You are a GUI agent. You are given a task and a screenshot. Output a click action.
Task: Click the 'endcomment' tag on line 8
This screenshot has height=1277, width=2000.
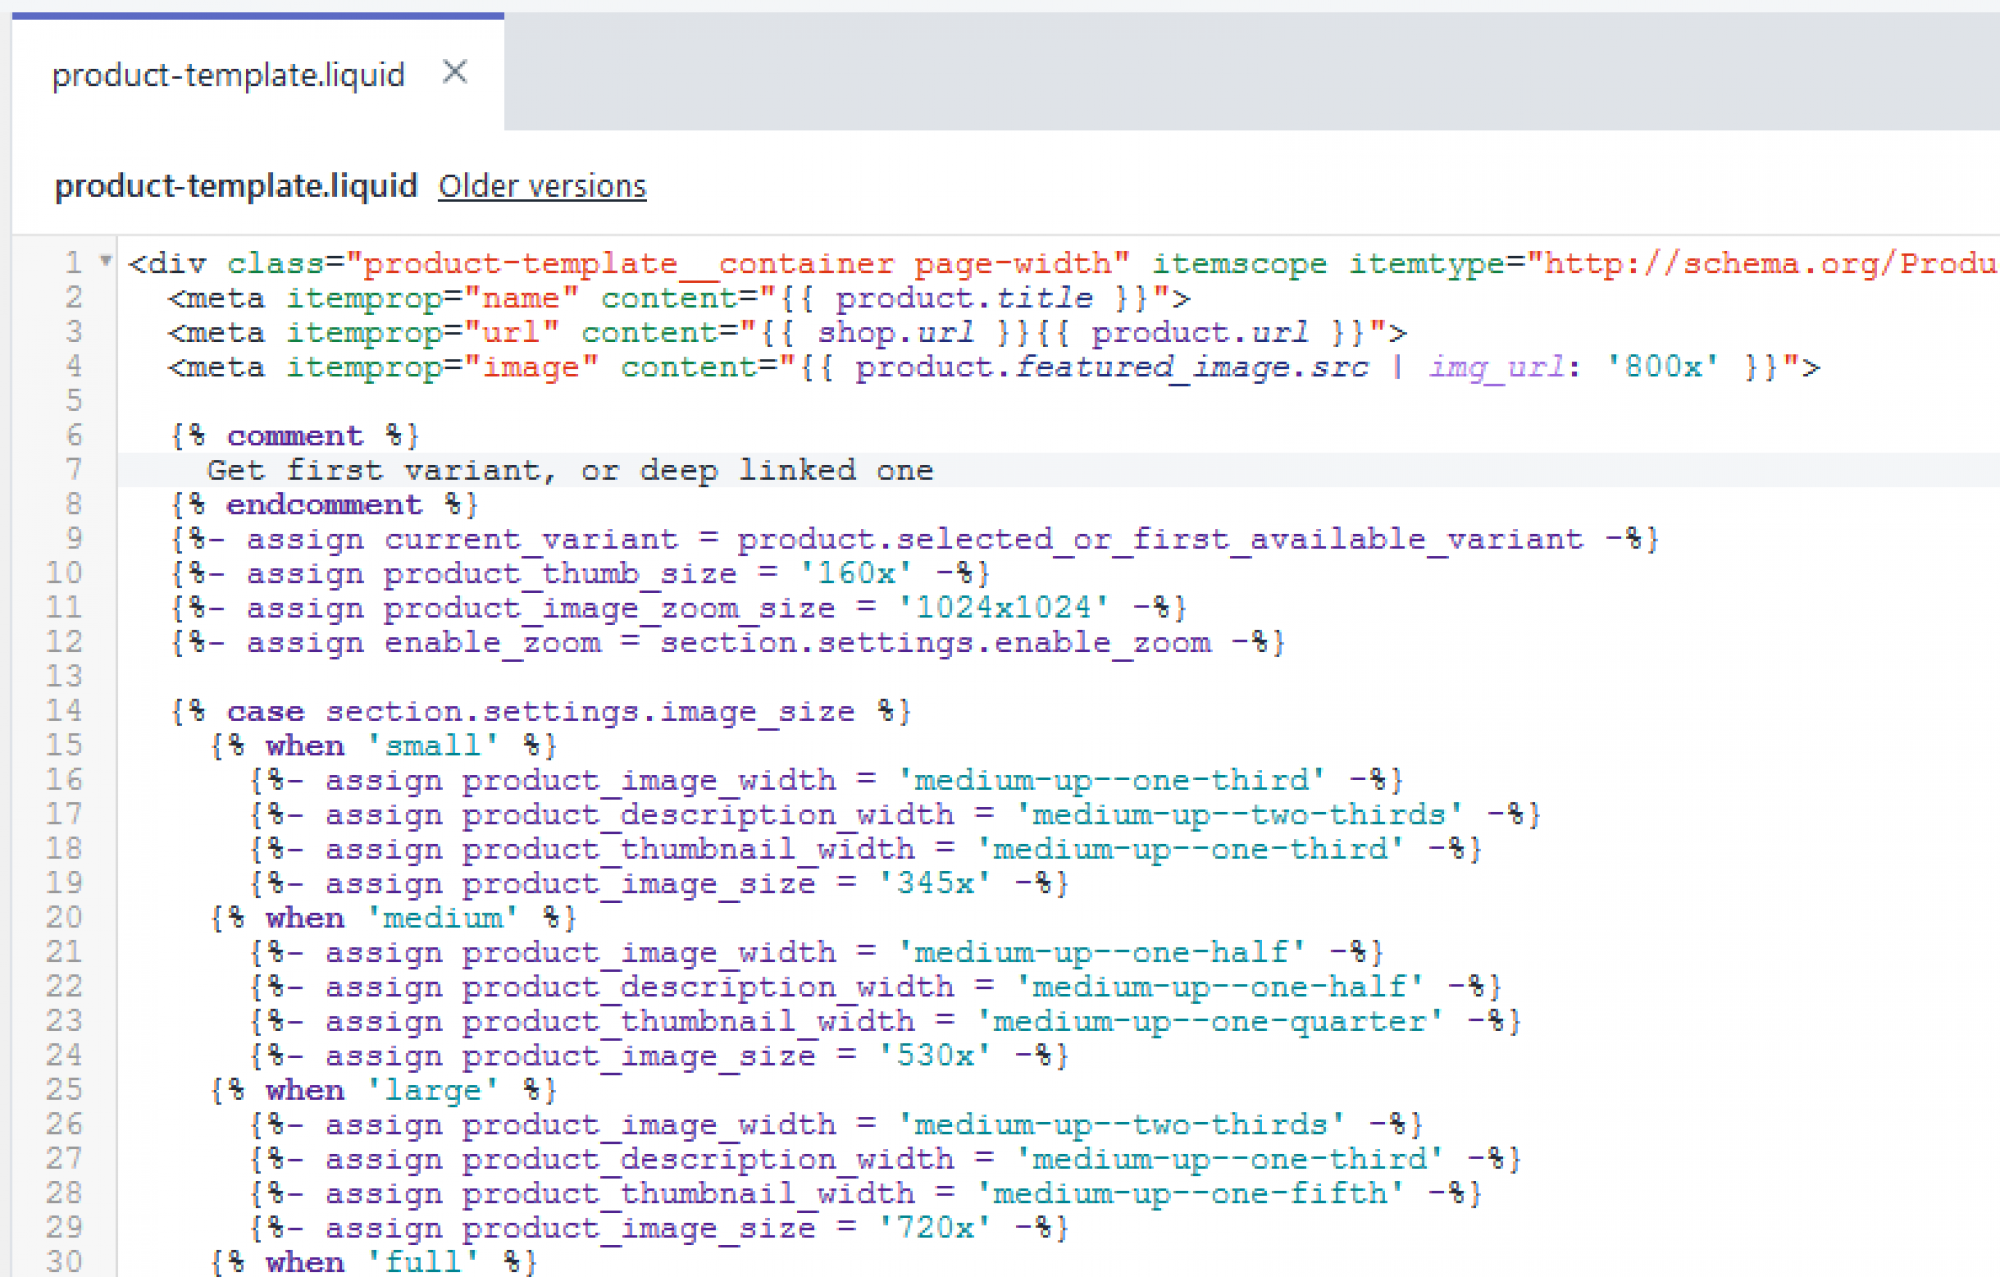pyautogui.click(x=324, y=504)
